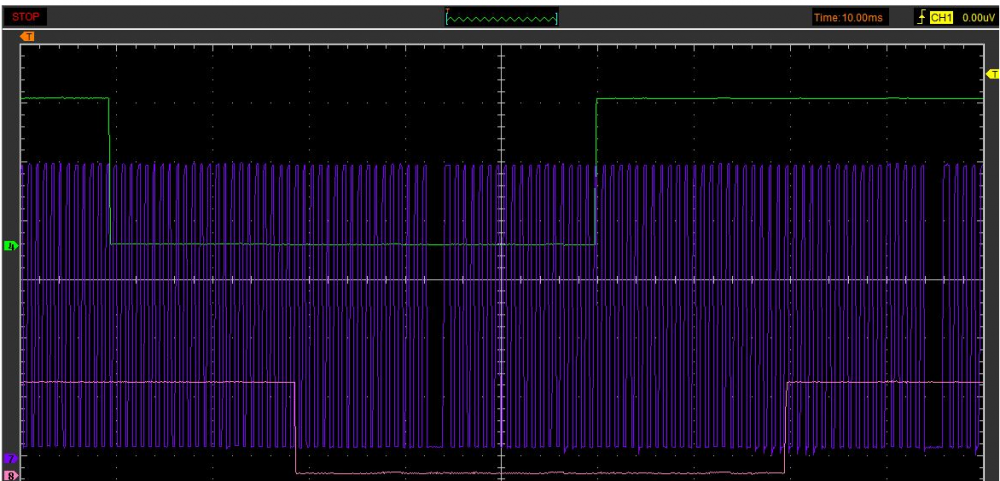Open the Time 10.00ms timebase setting
The height and width of the screenshot is (481, 1000).
click(849, 18)
